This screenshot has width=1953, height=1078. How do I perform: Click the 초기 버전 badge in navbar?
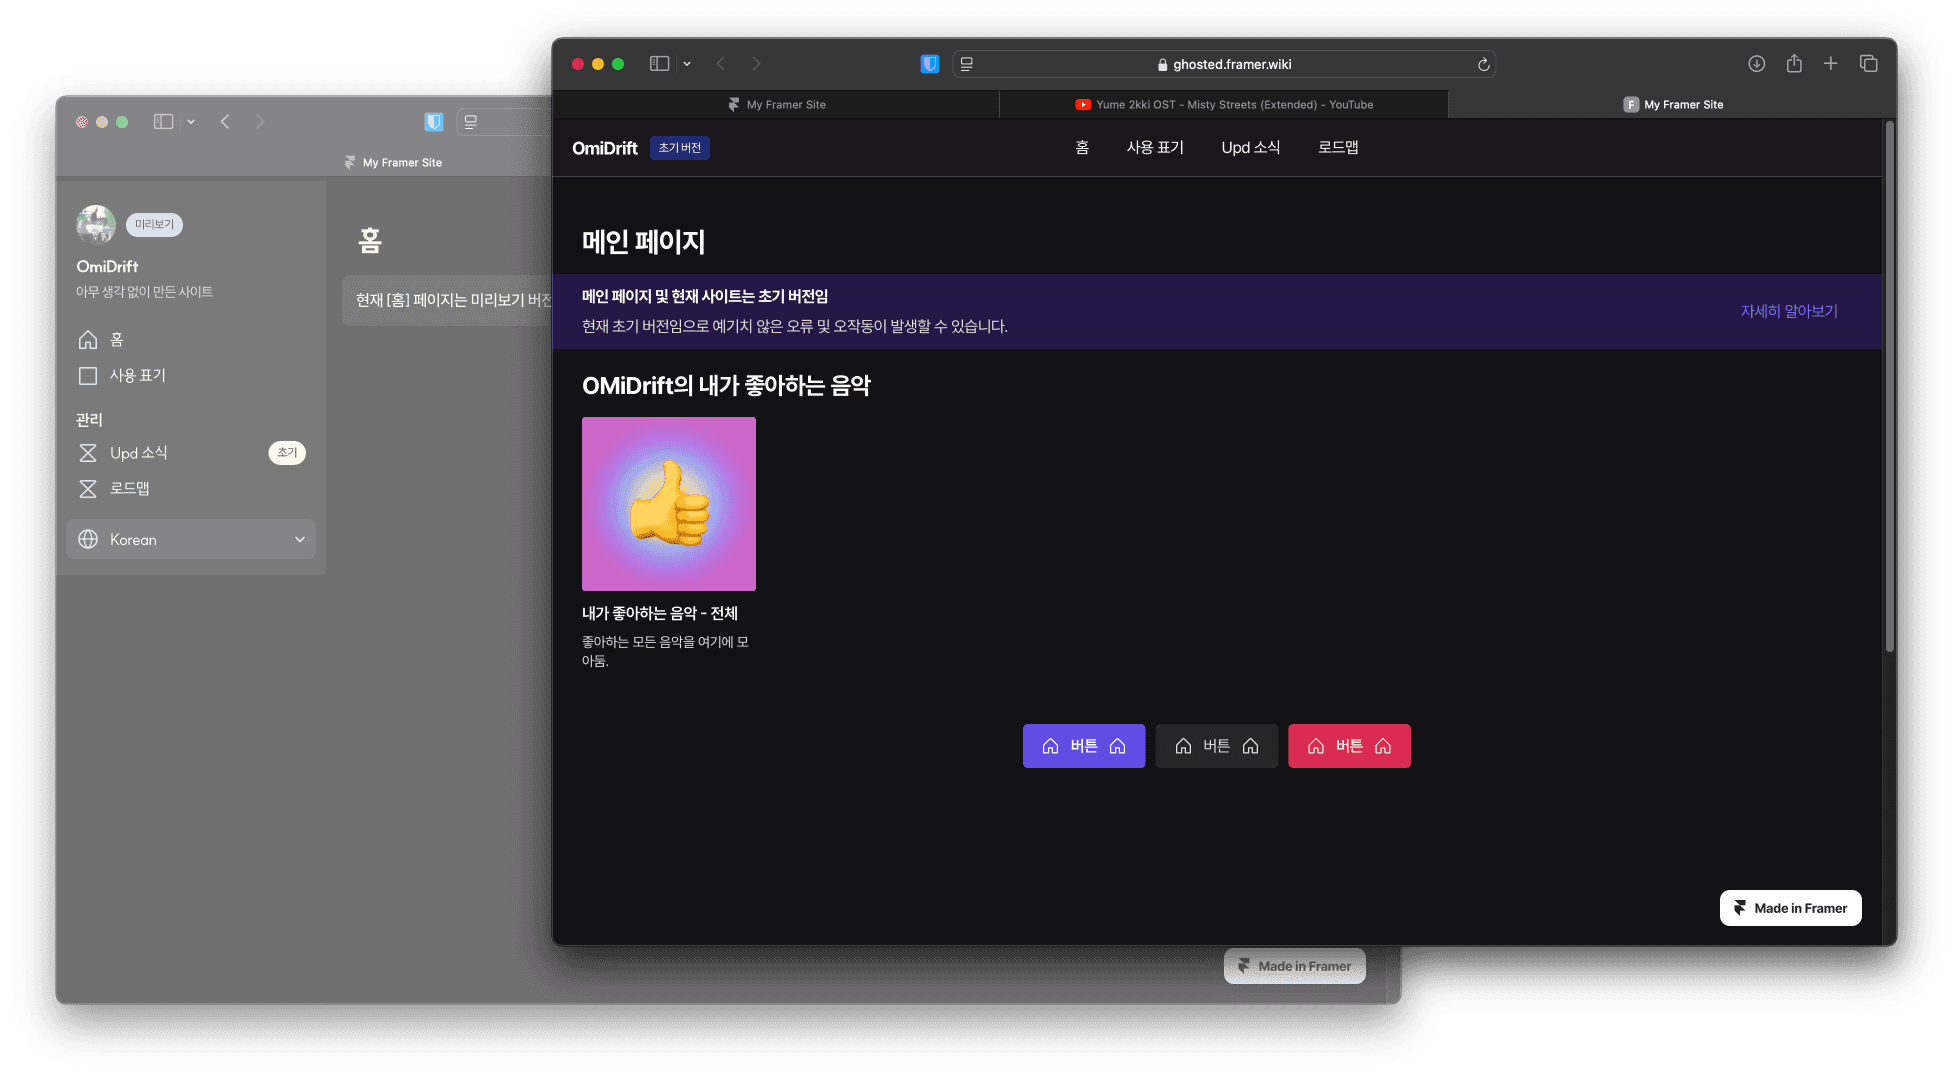[x=680, y=148]
